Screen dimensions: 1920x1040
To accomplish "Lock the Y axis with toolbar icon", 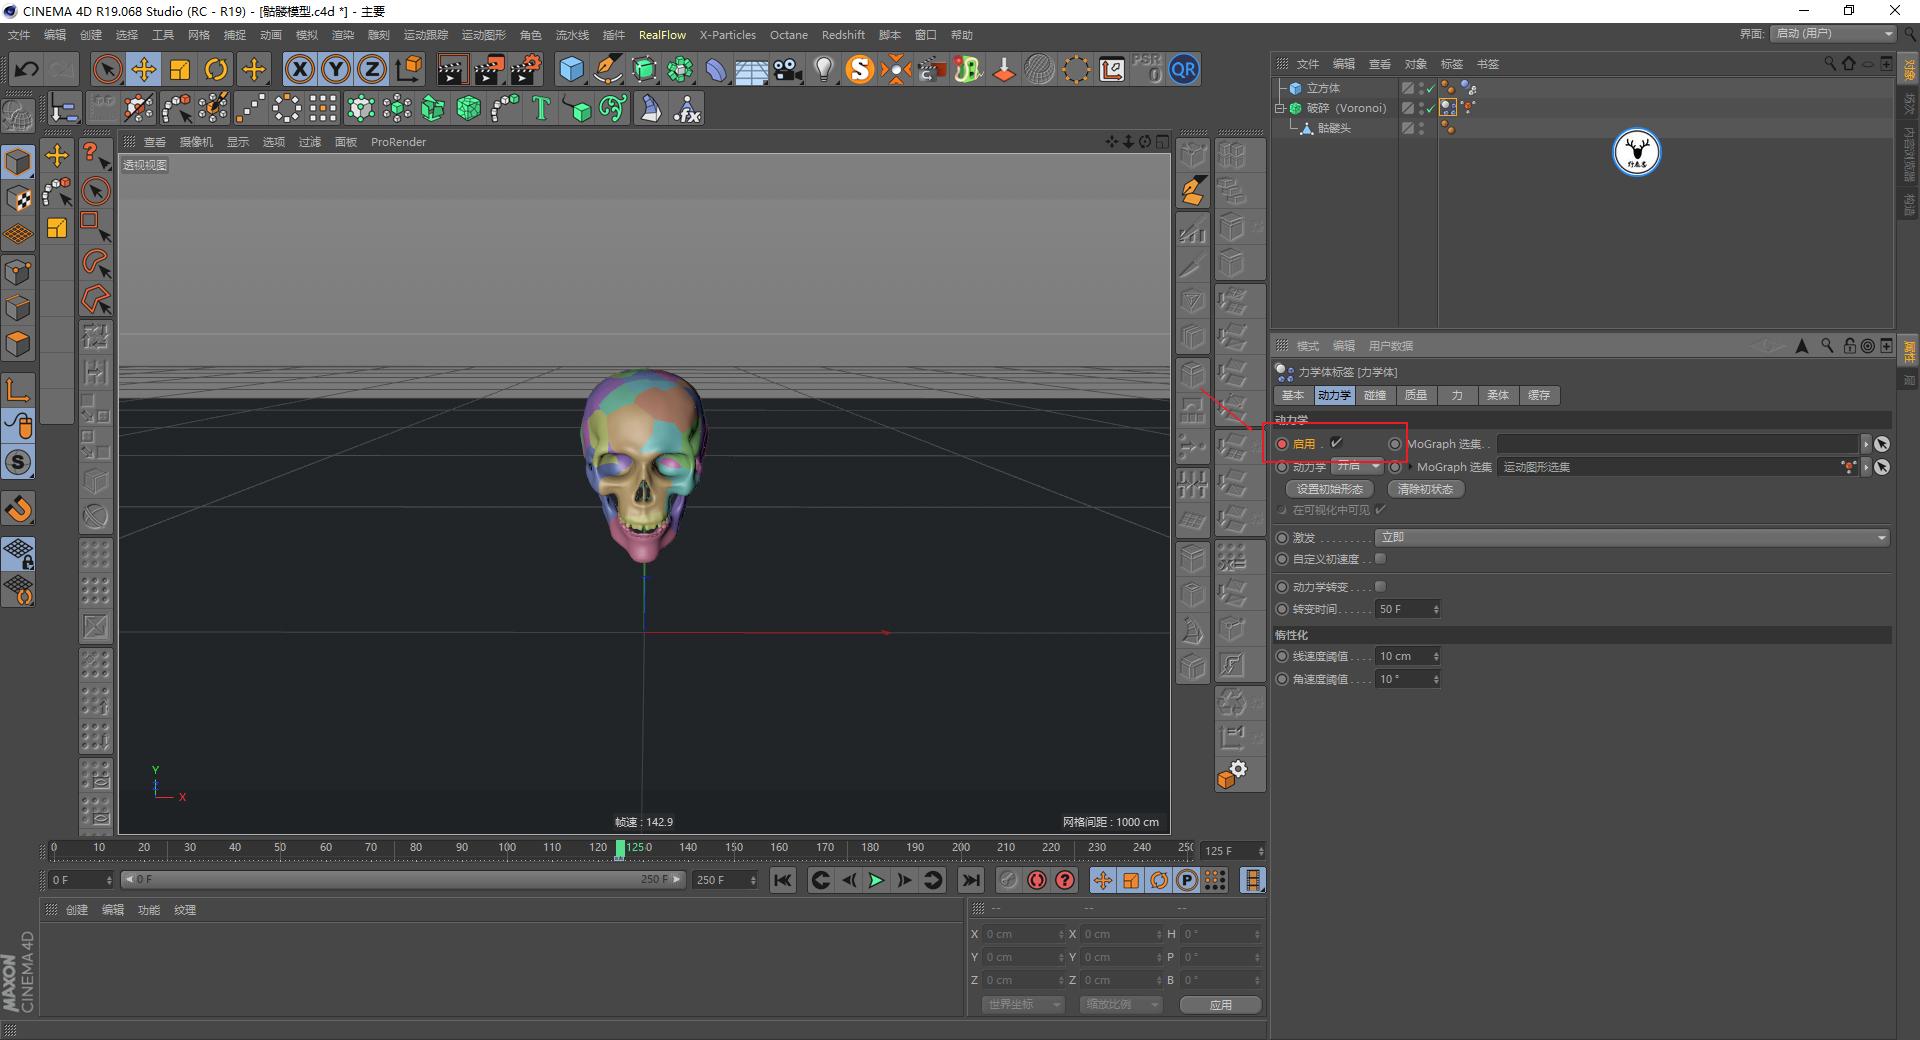I will pyautogui.click(x=335, y=69).
